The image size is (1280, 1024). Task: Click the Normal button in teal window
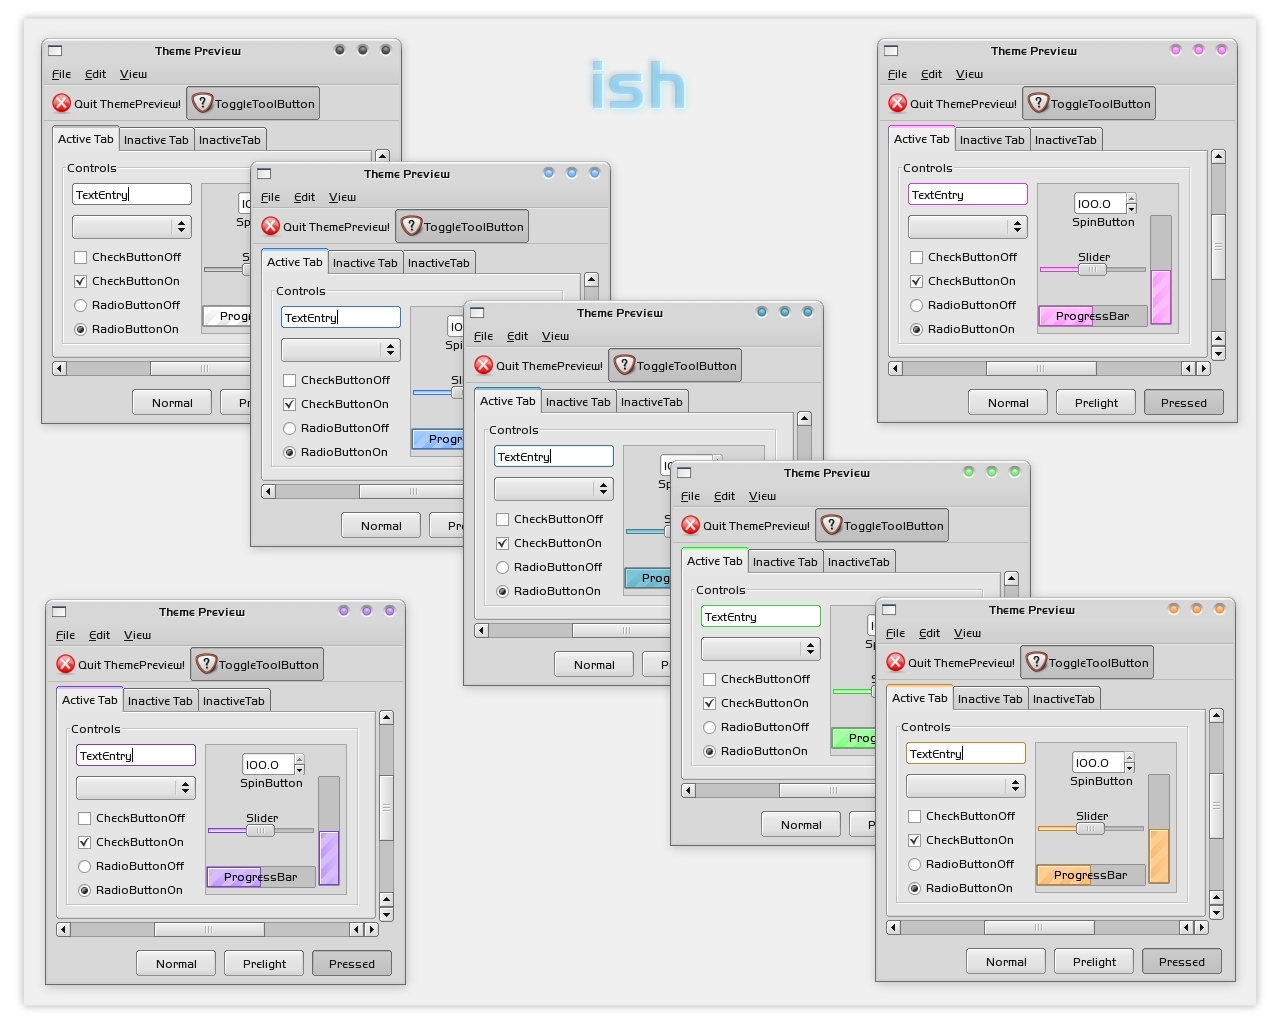[x=594, y=665]
